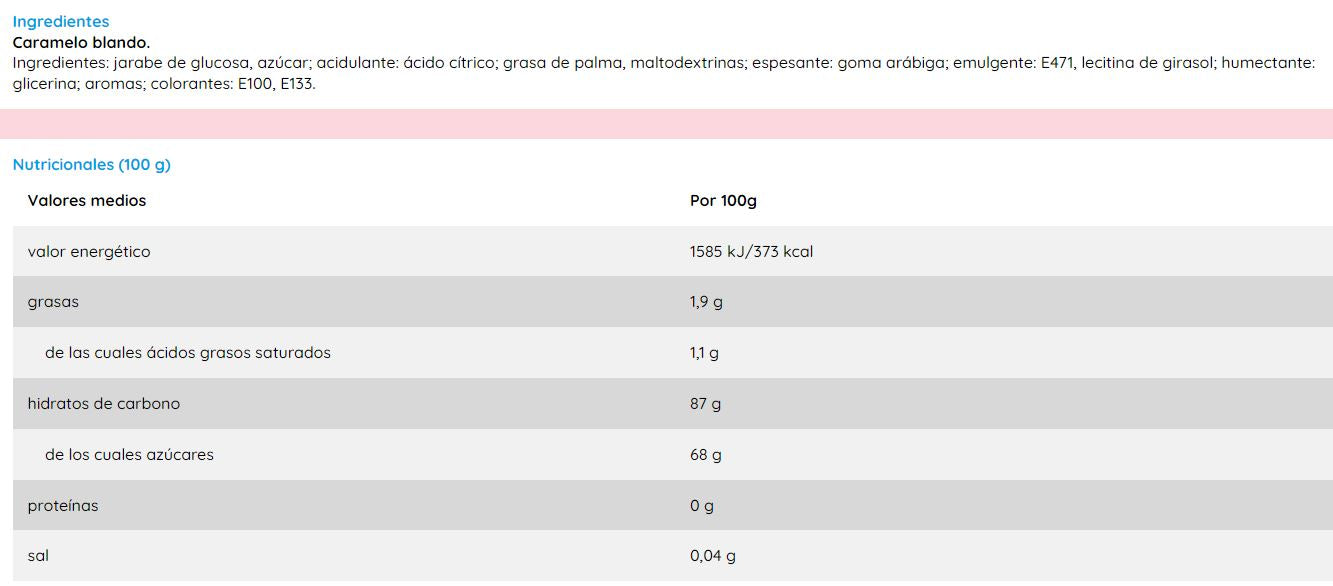This screenshot has height=586, width=1333.
Task: Select the hidratos de carbono row label
Action: click(x=104, y=404)
